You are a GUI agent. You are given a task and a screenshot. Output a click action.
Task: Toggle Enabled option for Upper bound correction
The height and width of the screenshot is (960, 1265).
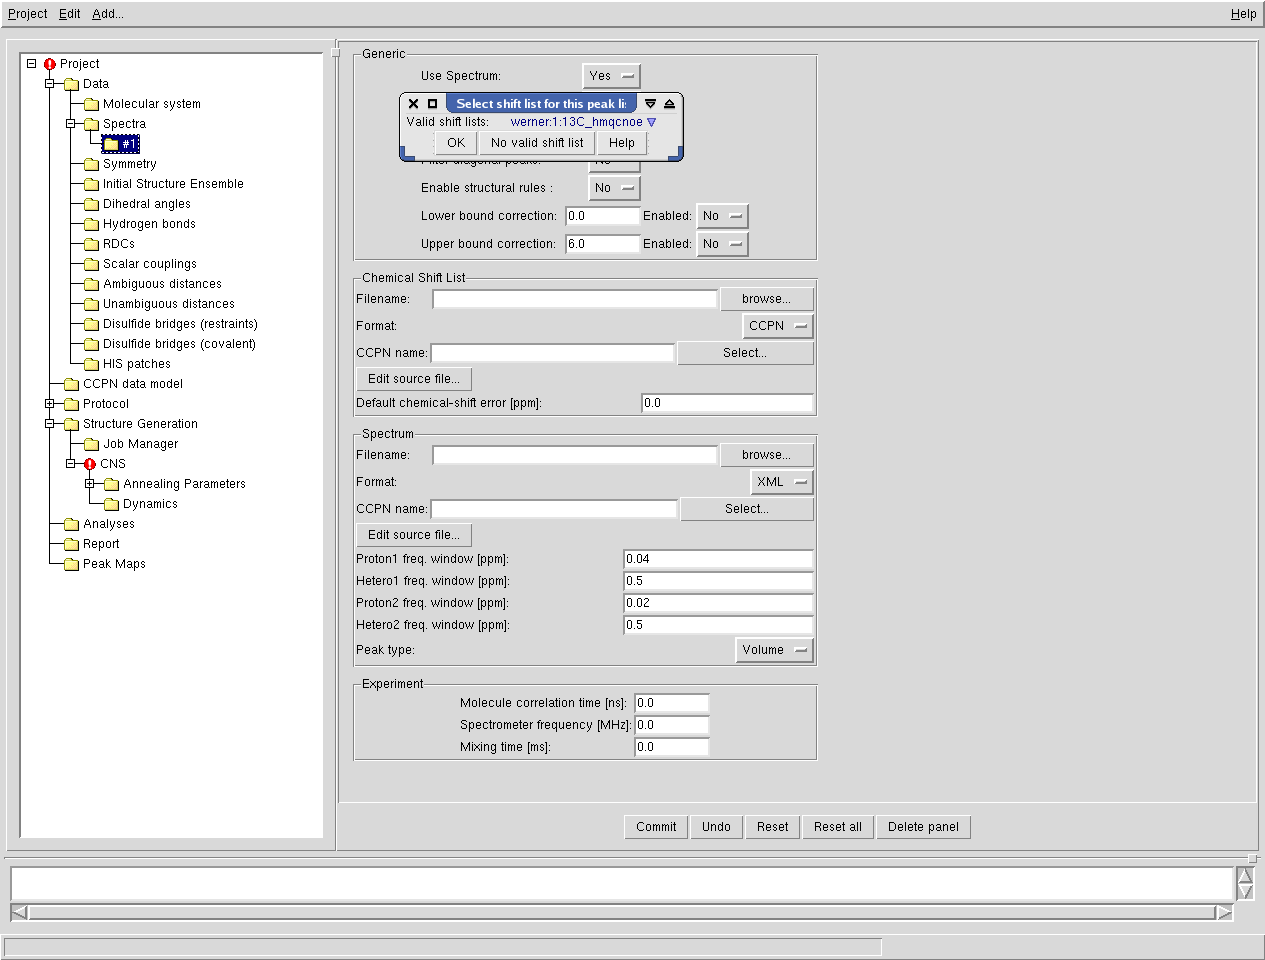click(x=722, y=244)
